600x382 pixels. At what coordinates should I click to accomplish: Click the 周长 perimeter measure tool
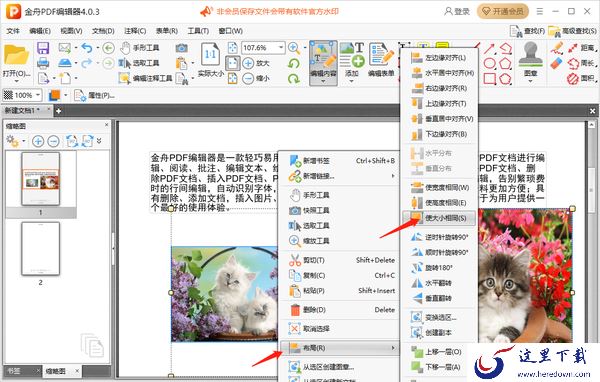(x=582, y=63)
